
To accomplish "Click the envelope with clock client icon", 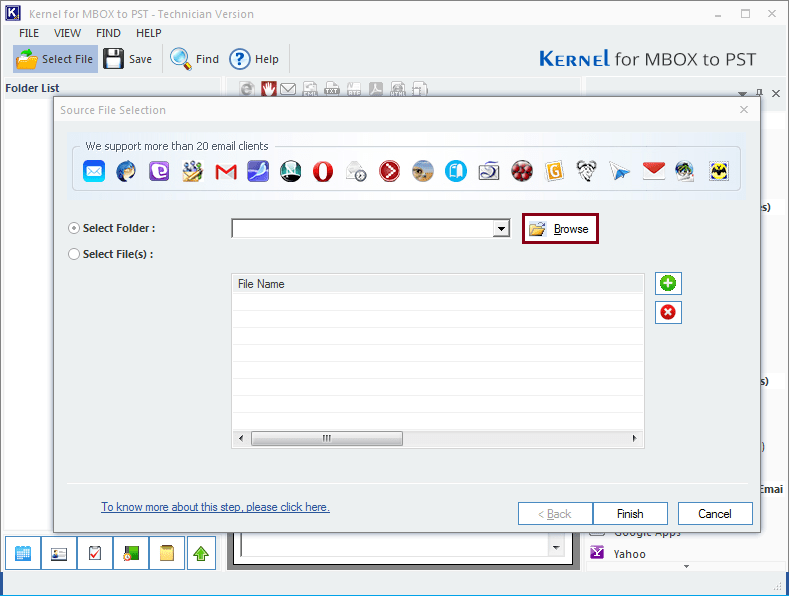I will click(x=356, y=172).
